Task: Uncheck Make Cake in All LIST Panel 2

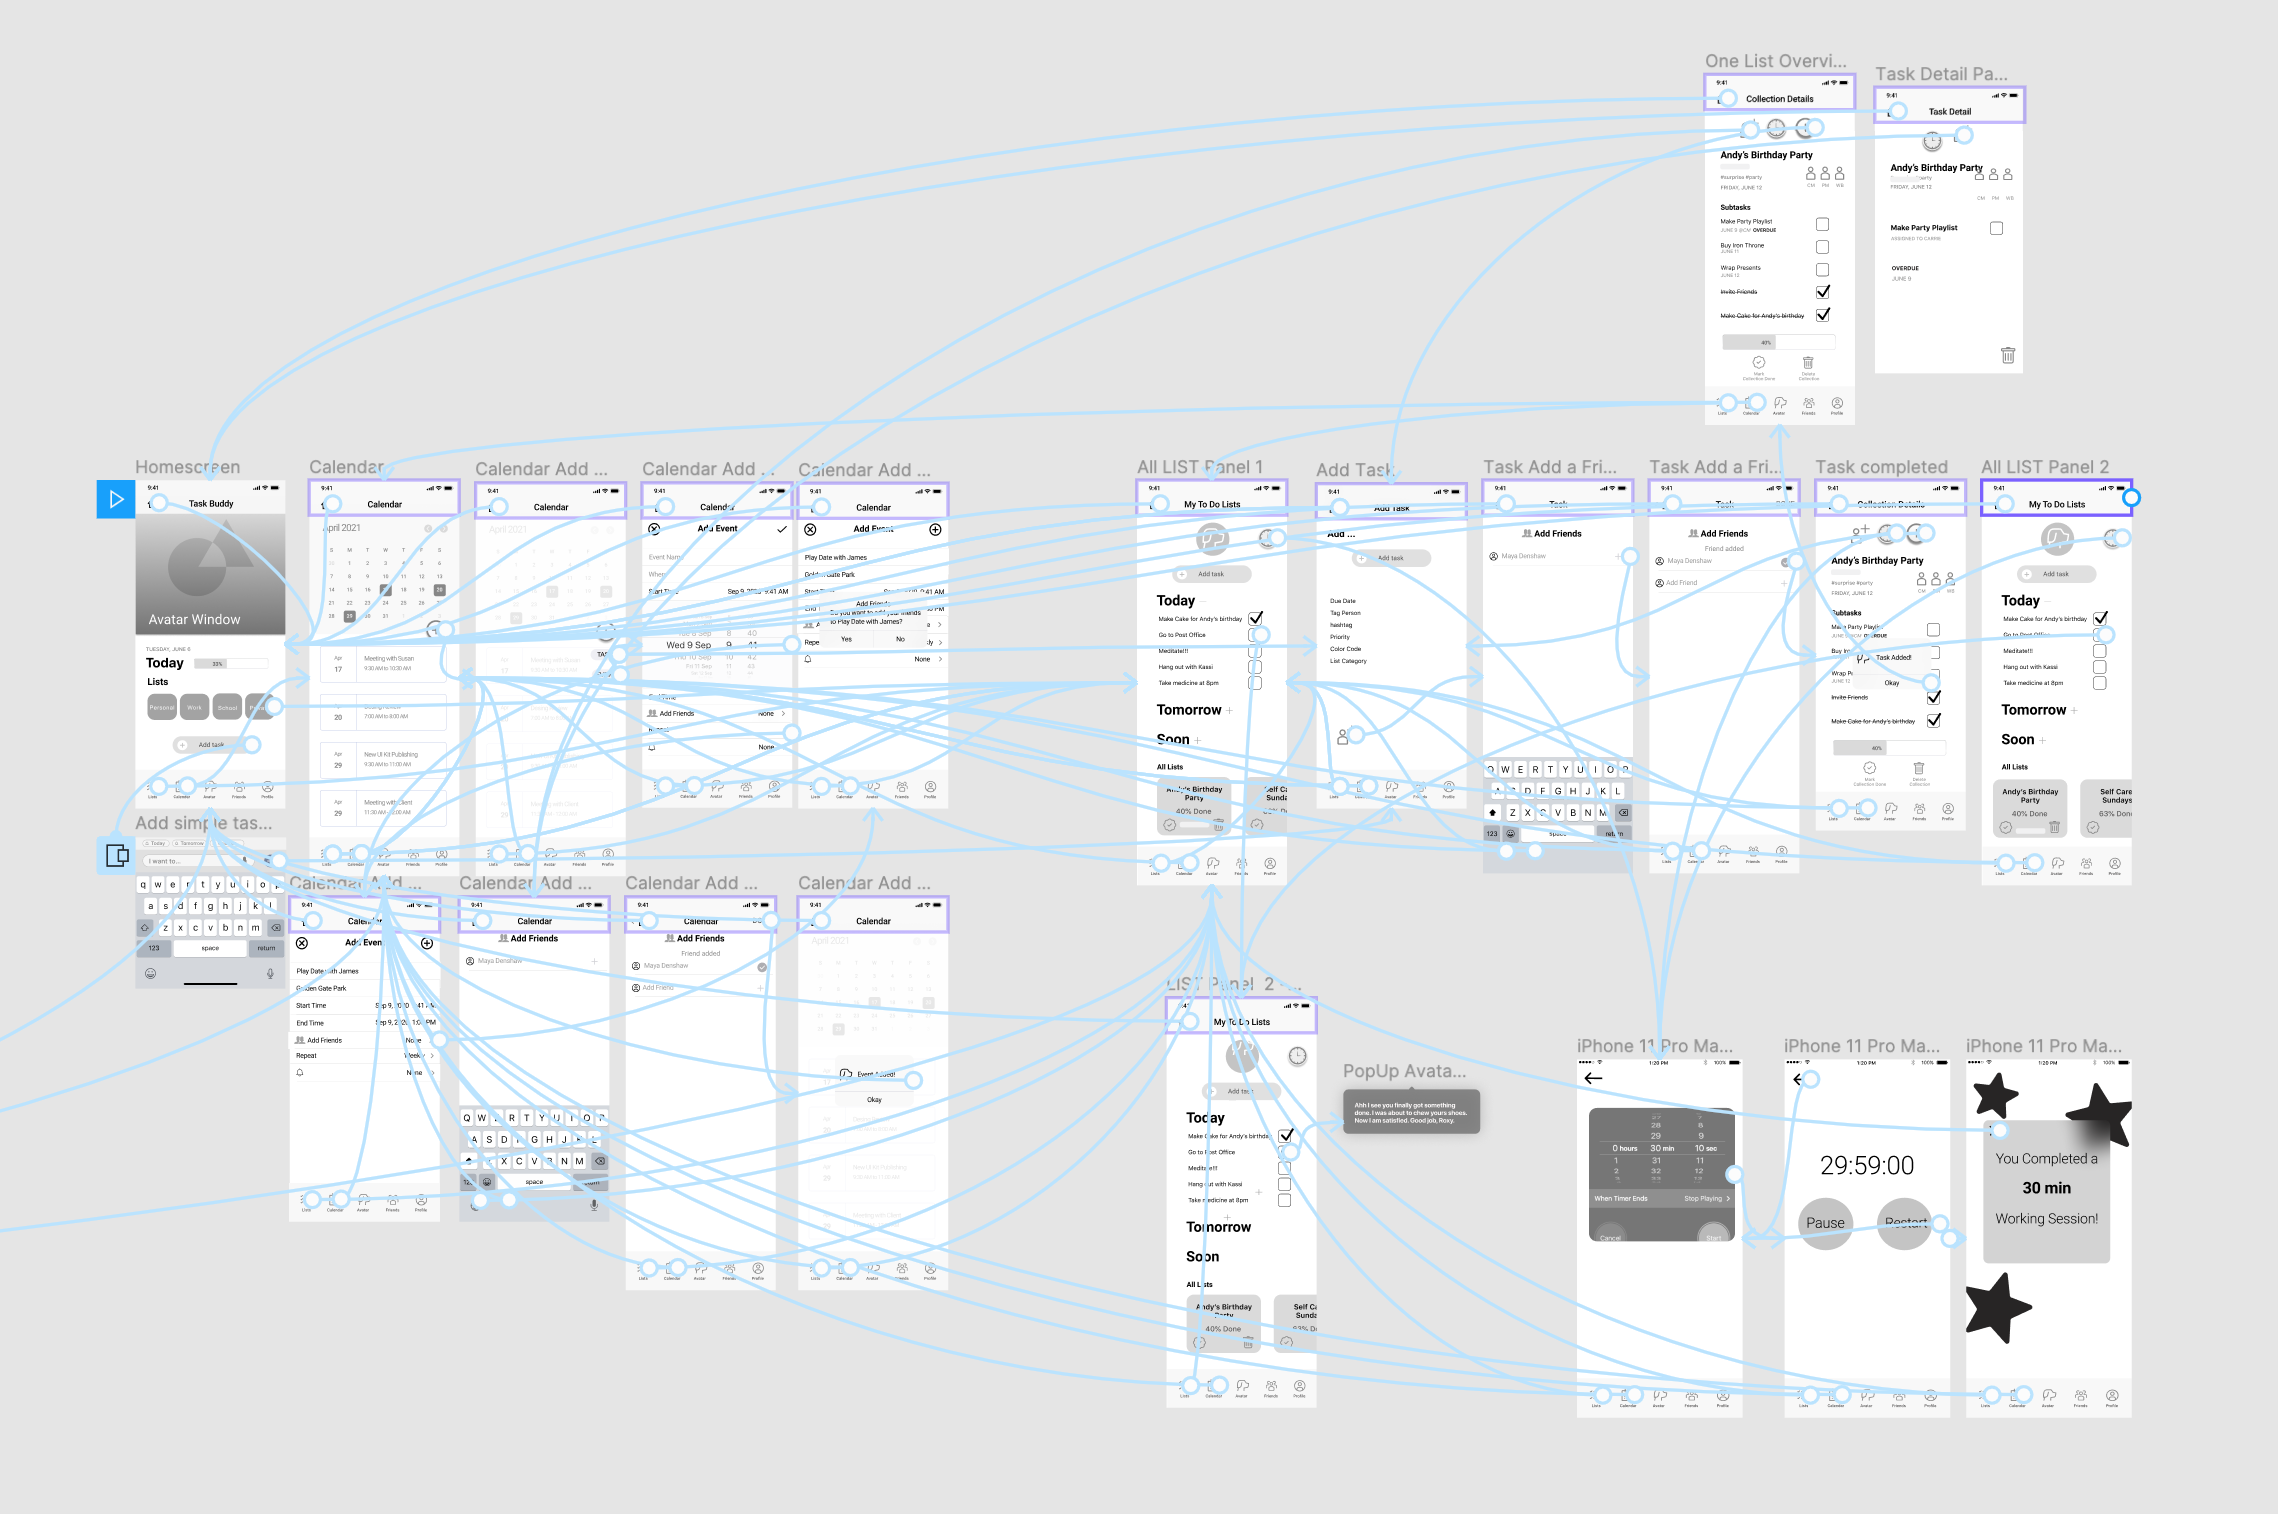Action: [x=2100, y=618]
